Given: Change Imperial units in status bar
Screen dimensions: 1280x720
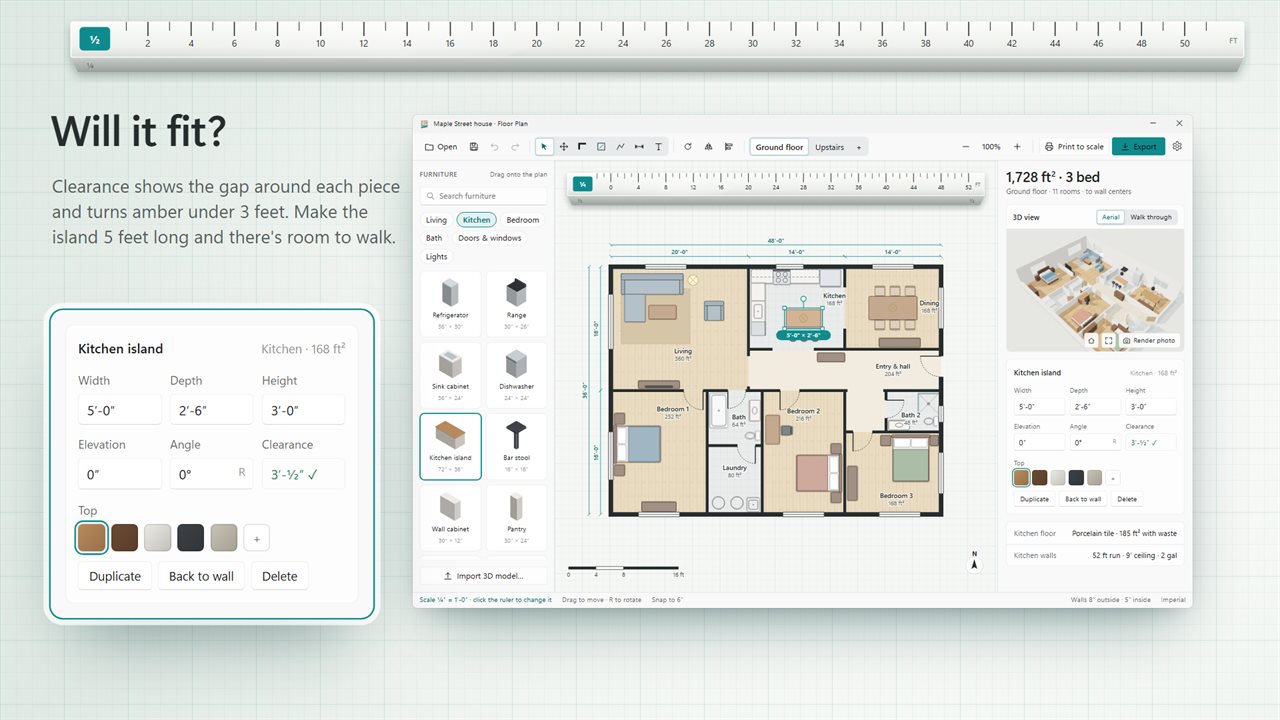Looking at the screenshot, I should [x=1173, y=600].
